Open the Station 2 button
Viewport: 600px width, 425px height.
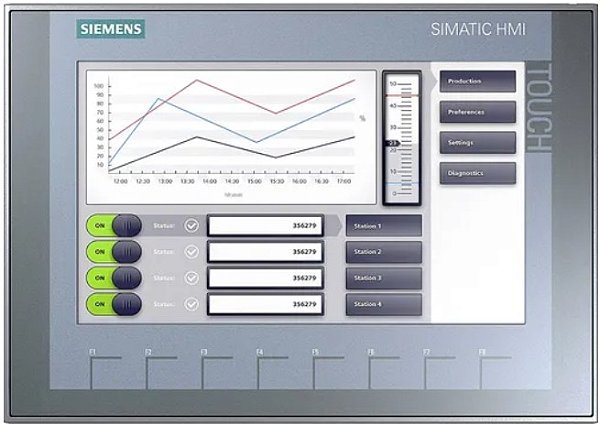(x=384, y=252)
